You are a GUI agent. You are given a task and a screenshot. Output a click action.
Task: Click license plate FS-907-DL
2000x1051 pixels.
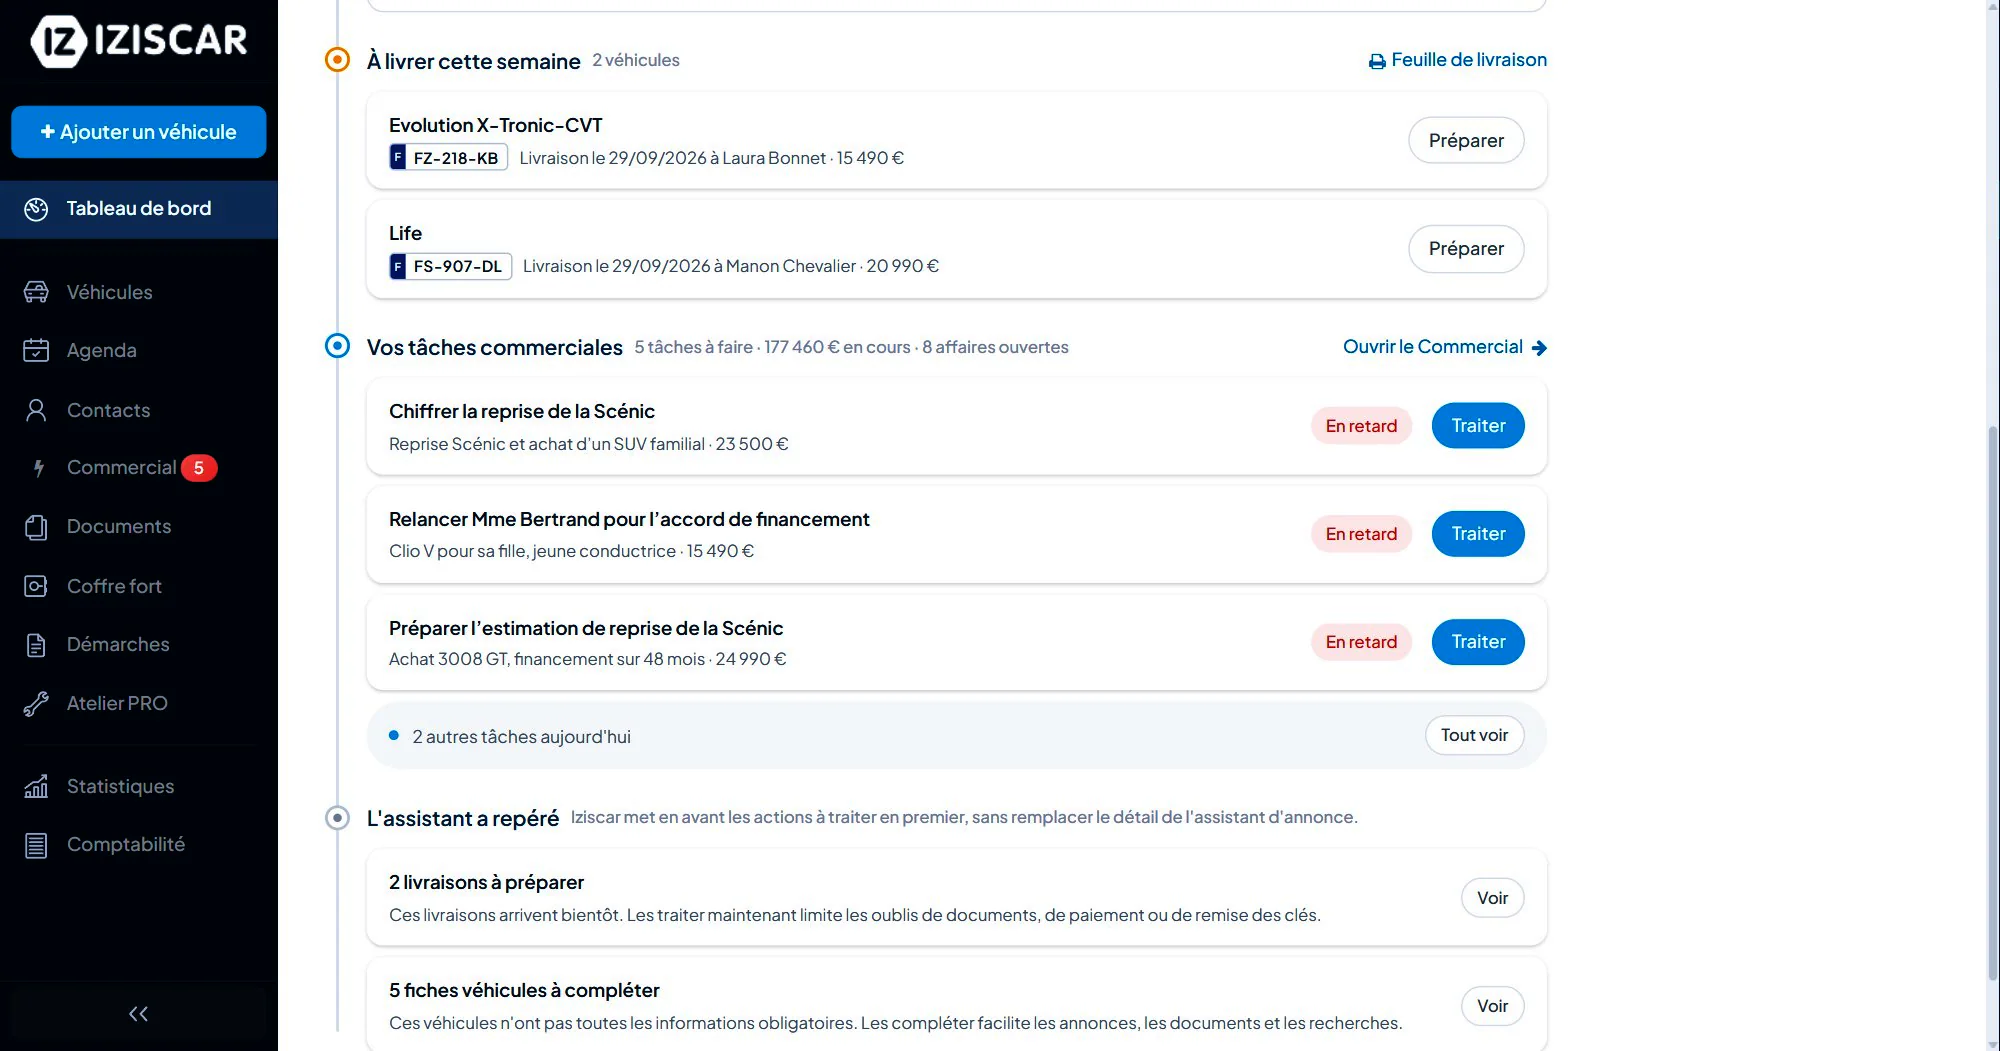(451, 266)
